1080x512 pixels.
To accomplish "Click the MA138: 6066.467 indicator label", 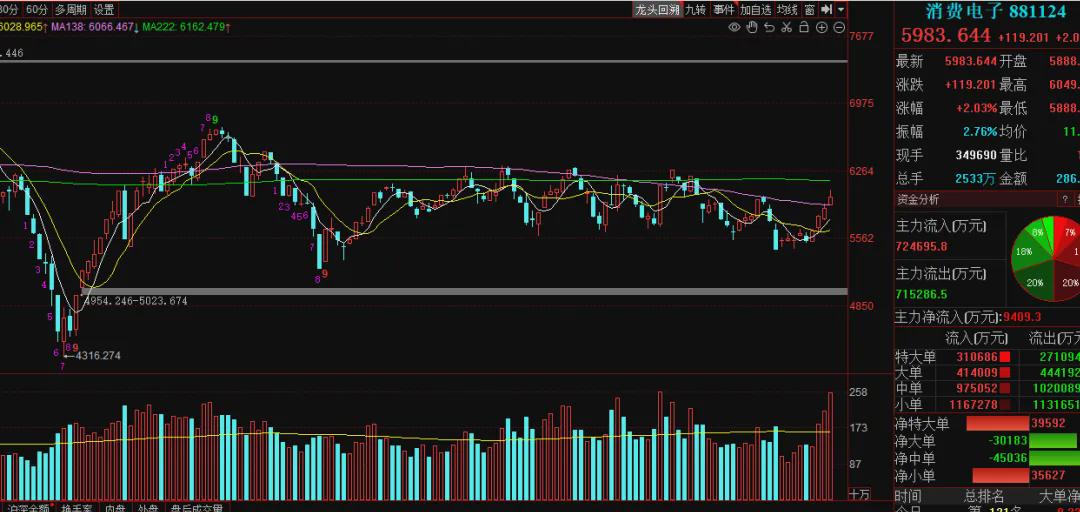I will point(92,27).
